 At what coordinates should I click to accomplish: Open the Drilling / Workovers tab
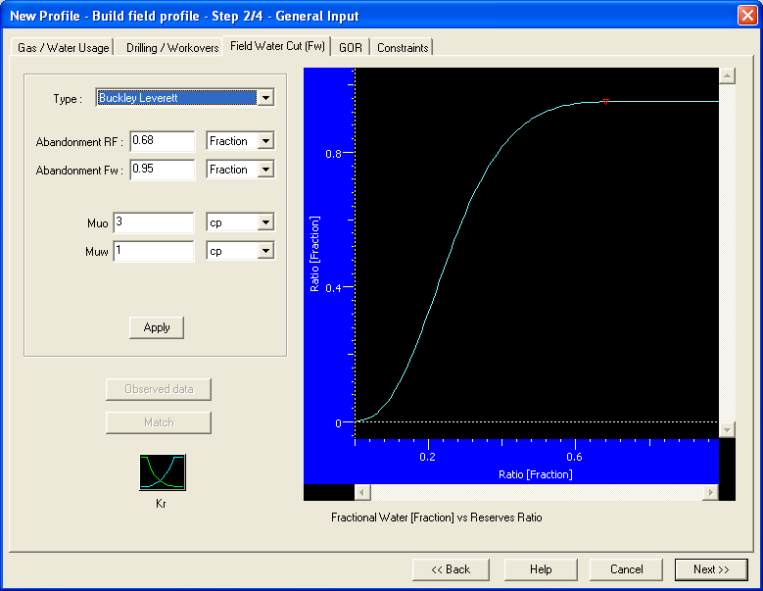172,48
